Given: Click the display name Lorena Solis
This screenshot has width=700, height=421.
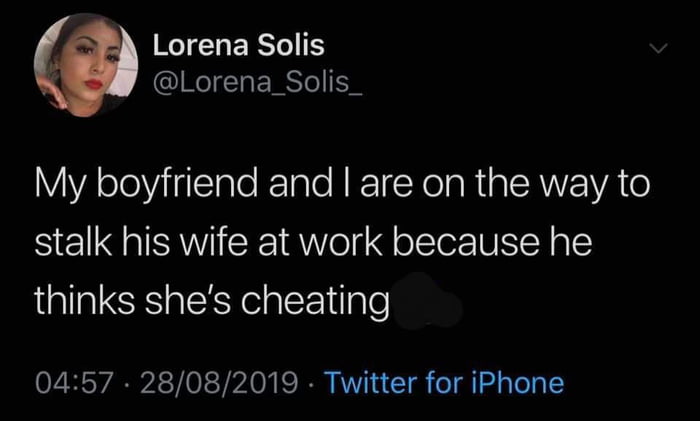Looking at the screenshot, I should click(238, 46).
